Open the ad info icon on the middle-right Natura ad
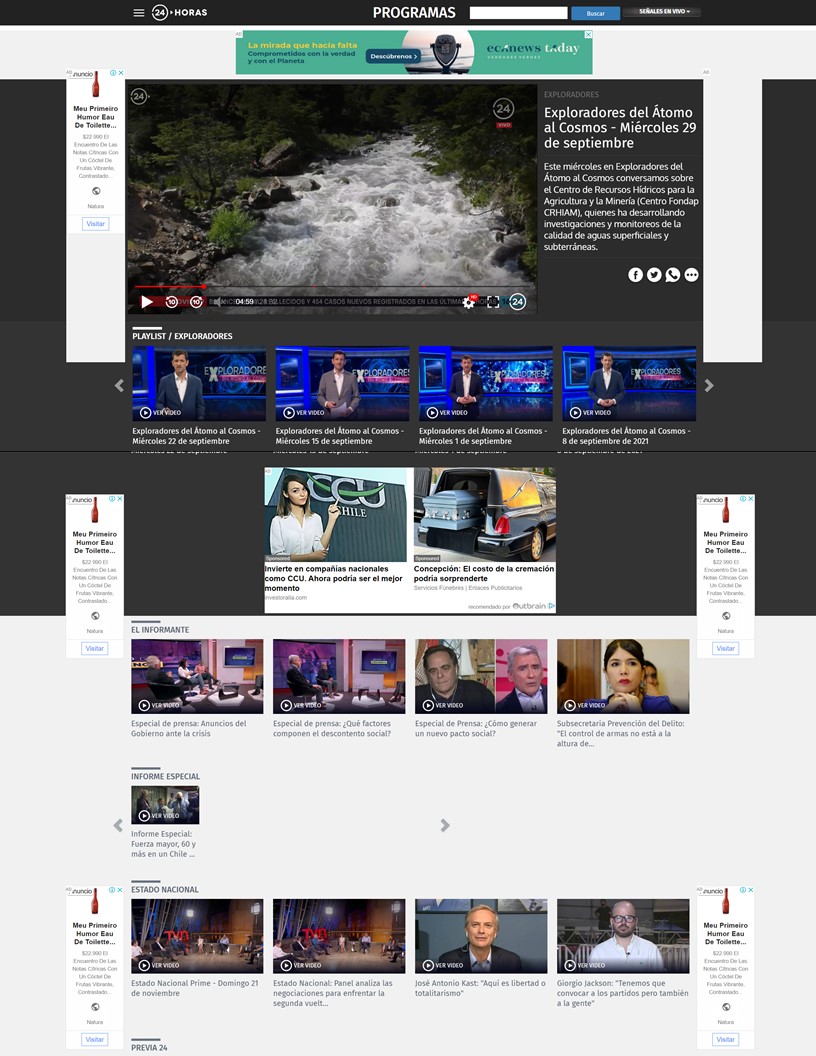Image resolution: width=816 pixels, height=1056 pixels. (x=743, y=498)
